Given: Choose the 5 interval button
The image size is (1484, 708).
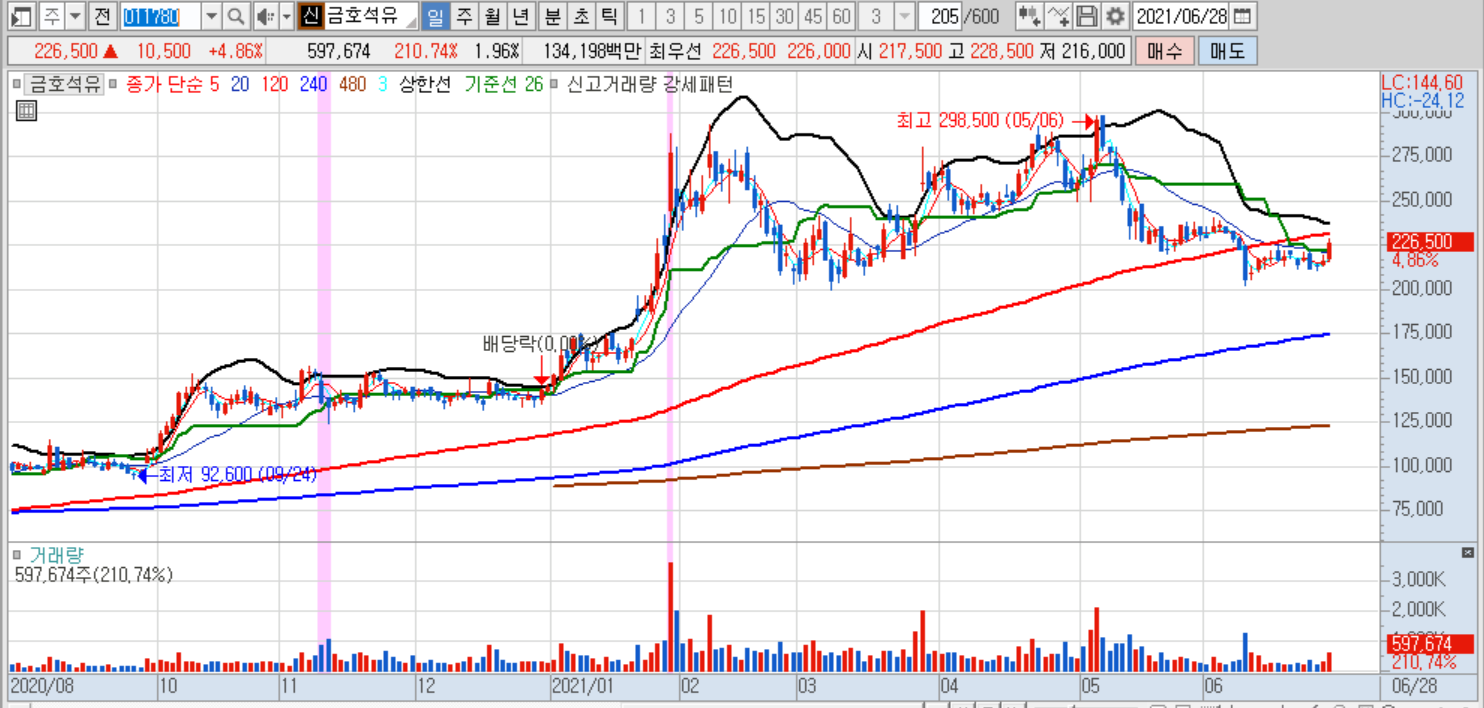Looking at the screenshot, I should point(699,16).
